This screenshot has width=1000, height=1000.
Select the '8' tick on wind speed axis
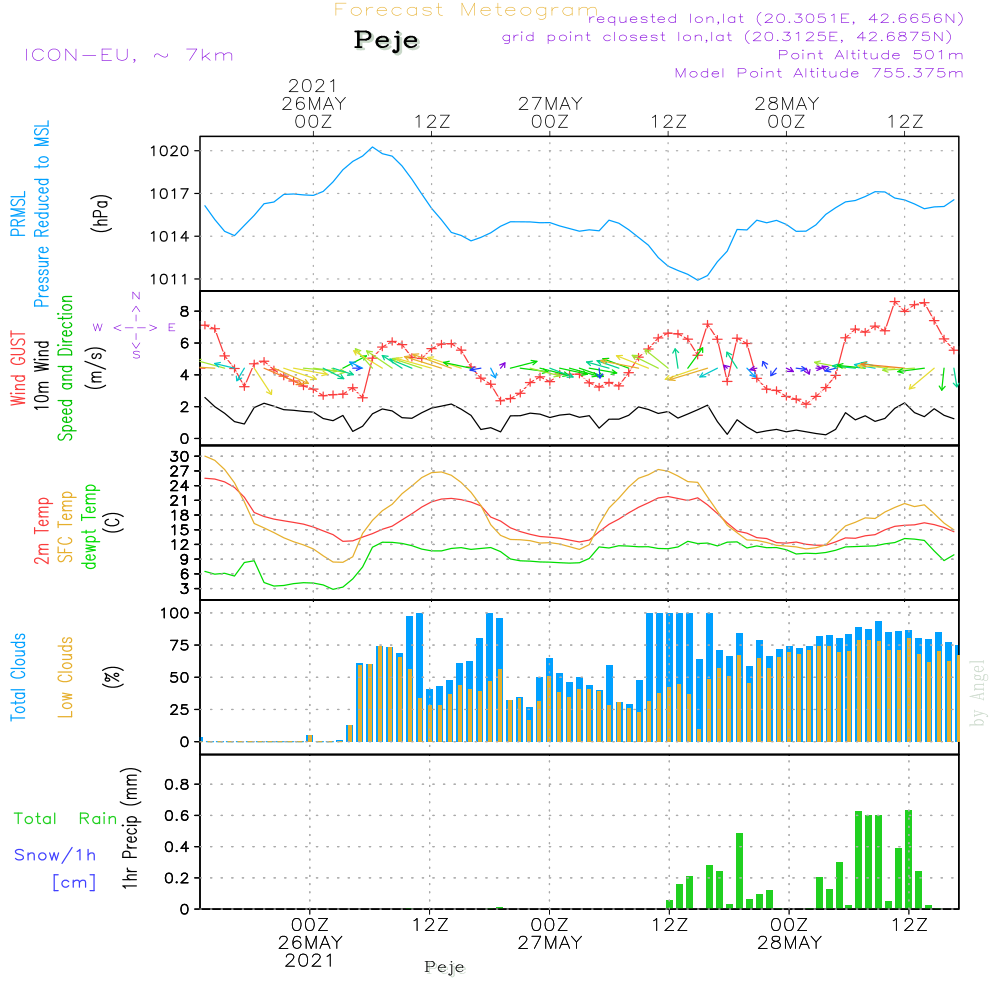(x=184, y=311)
